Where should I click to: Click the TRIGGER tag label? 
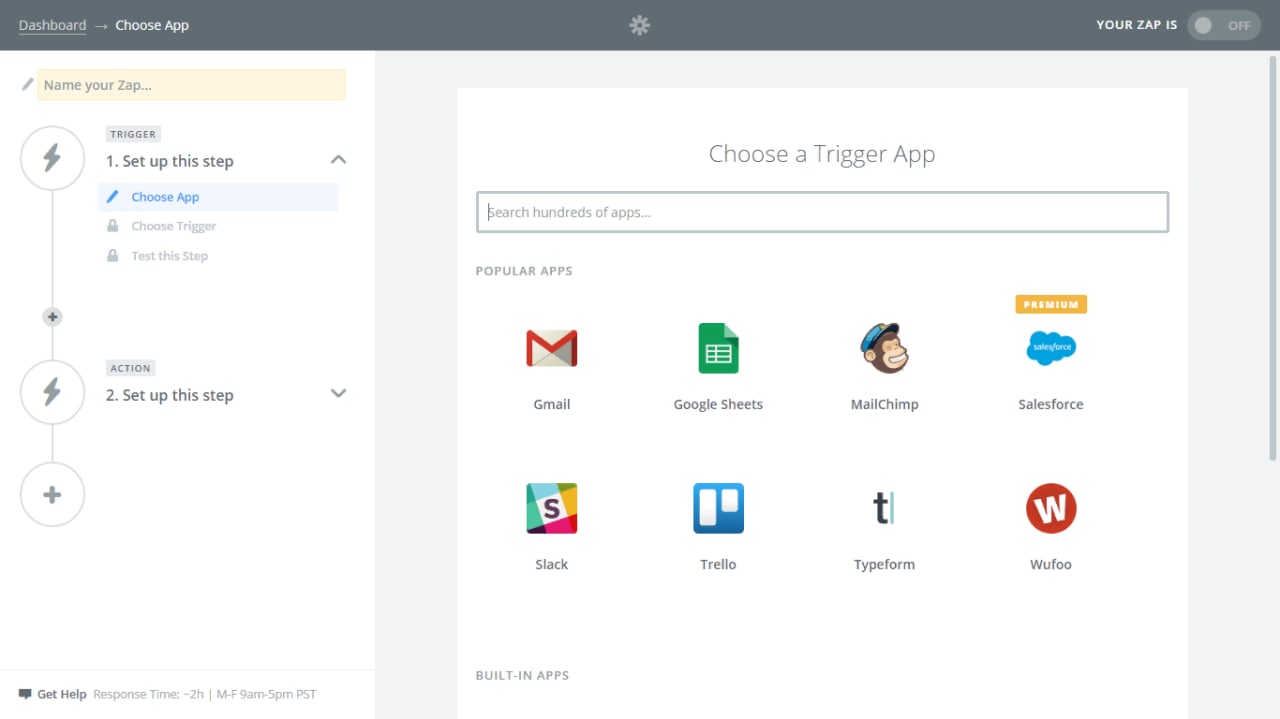point(133,134)
